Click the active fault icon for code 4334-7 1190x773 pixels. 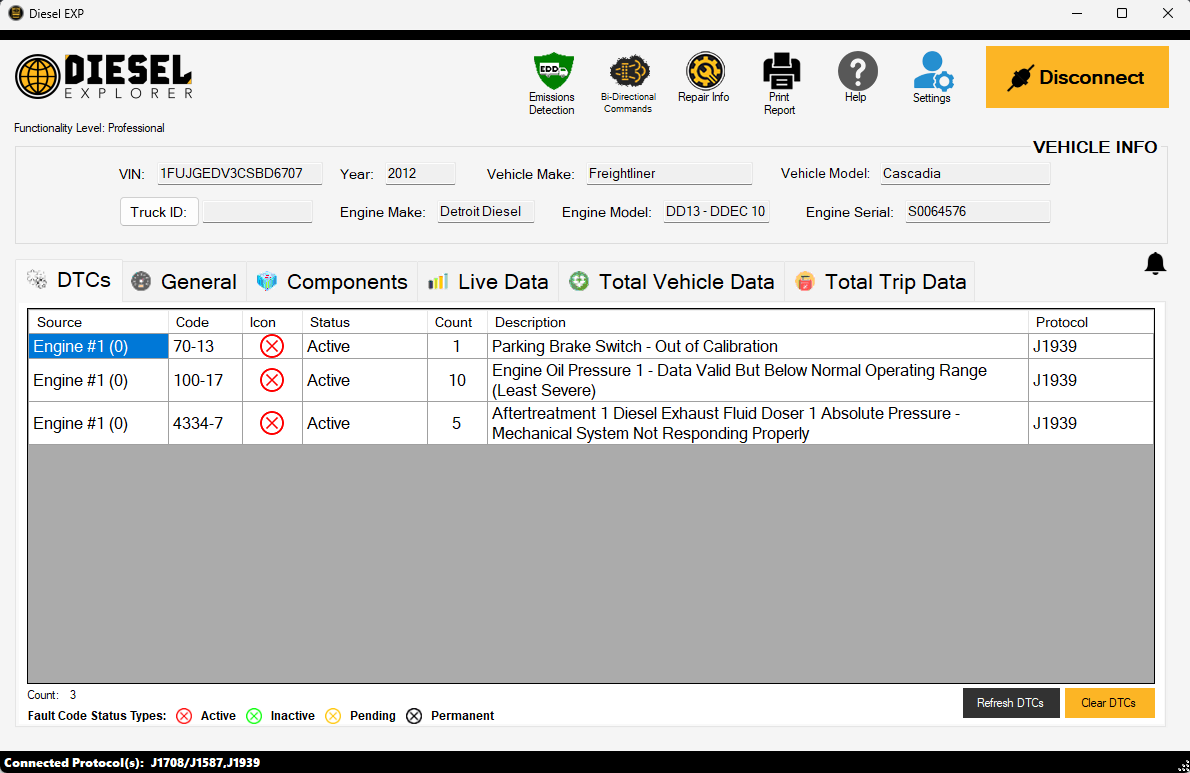[x=272, y=423]
